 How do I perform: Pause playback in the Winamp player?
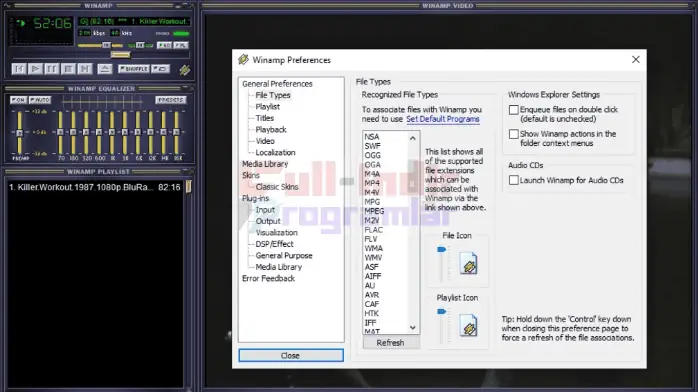point(52,69)
